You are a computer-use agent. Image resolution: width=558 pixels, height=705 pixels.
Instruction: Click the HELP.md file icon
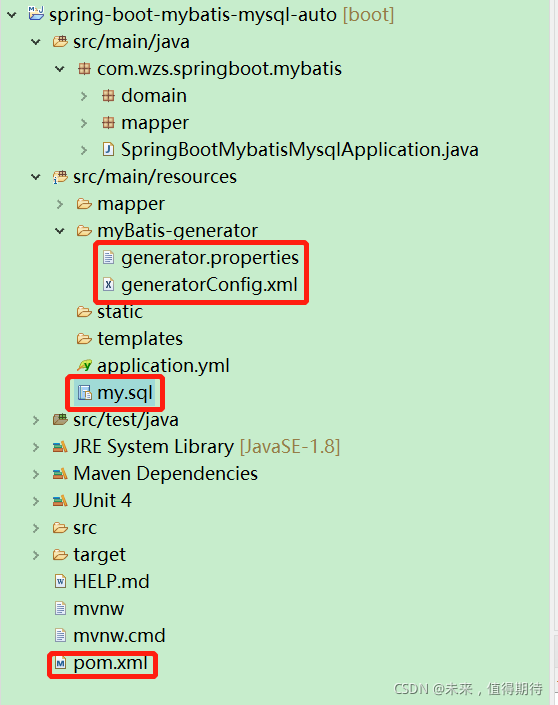click(60, 581)
